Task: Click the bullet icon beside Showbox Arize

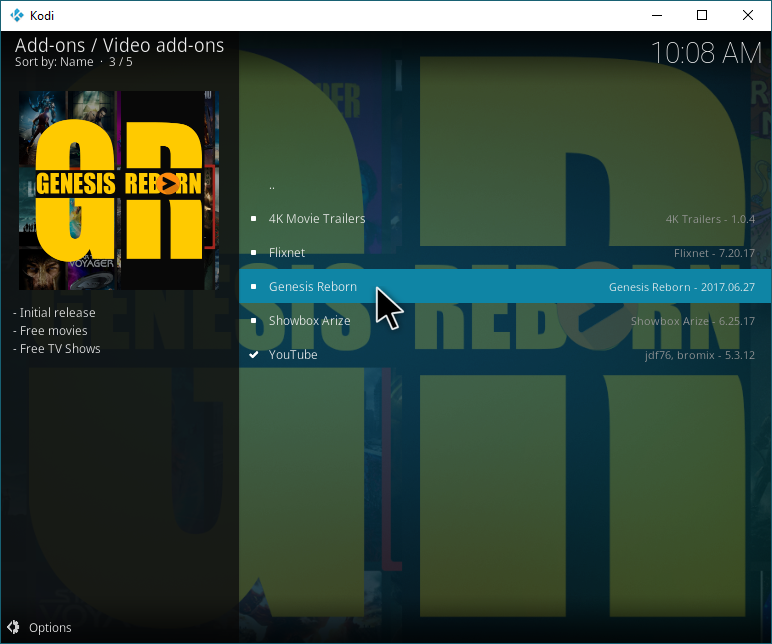Action: pos(254,321)
